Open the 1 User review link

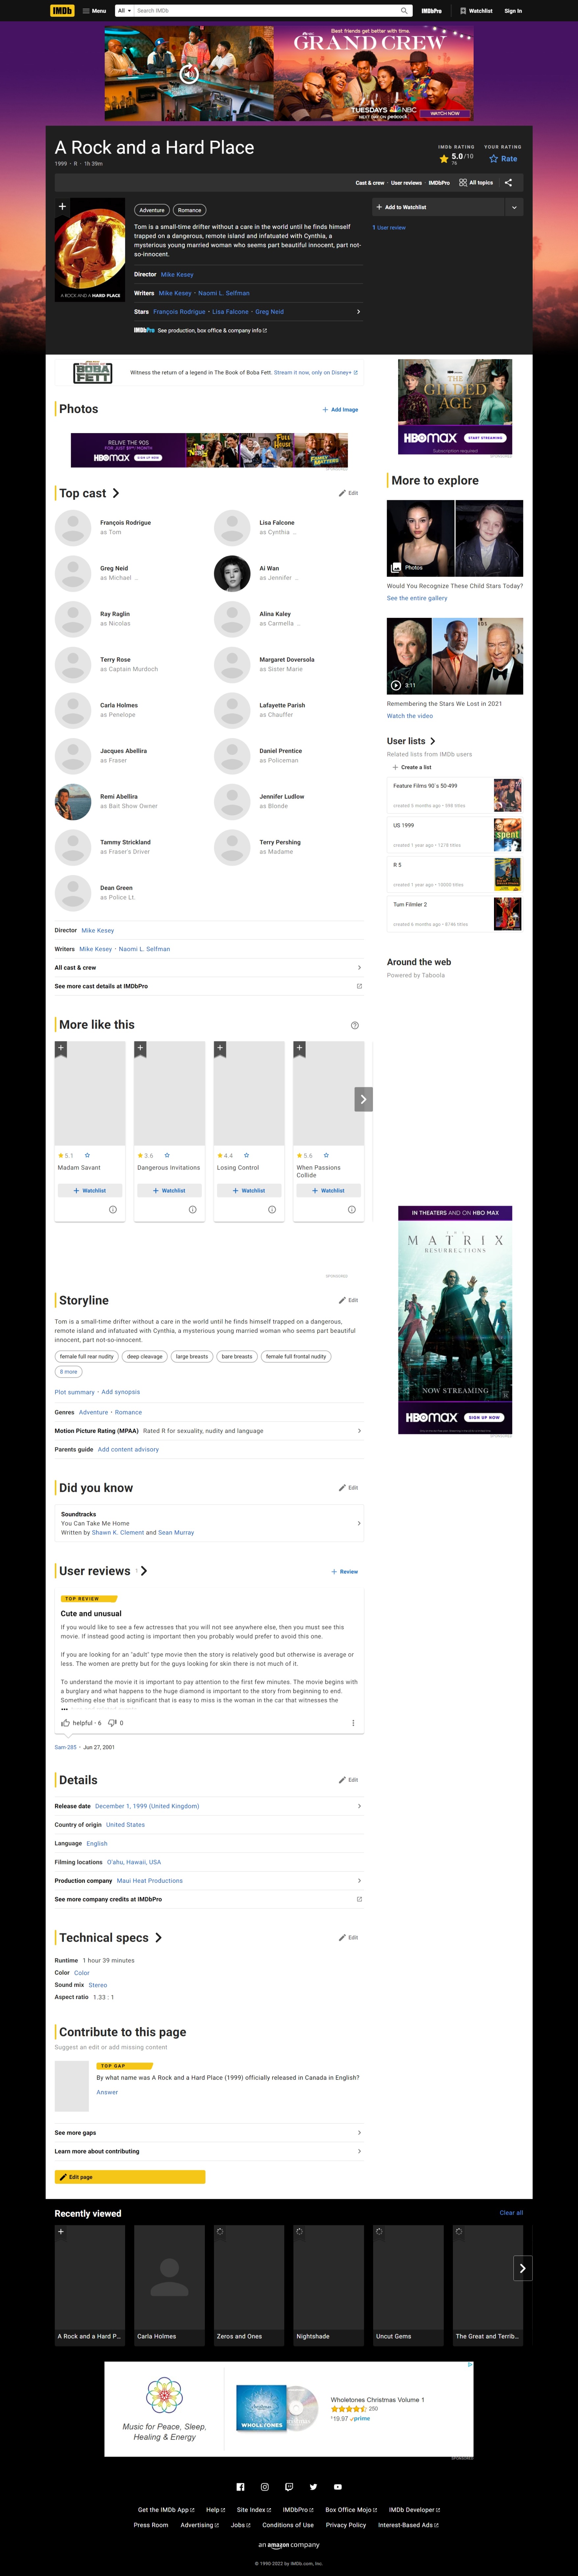(x=389, y=228)
